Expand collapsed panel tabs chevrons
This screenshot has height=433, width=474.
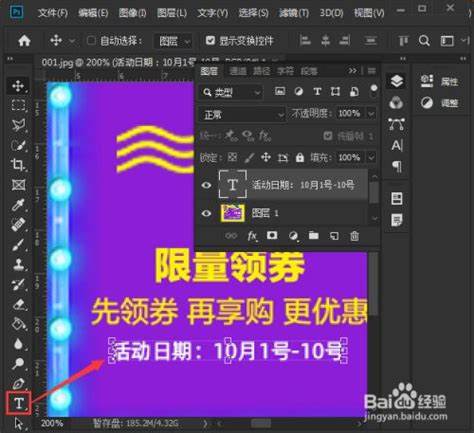[353, 71]
